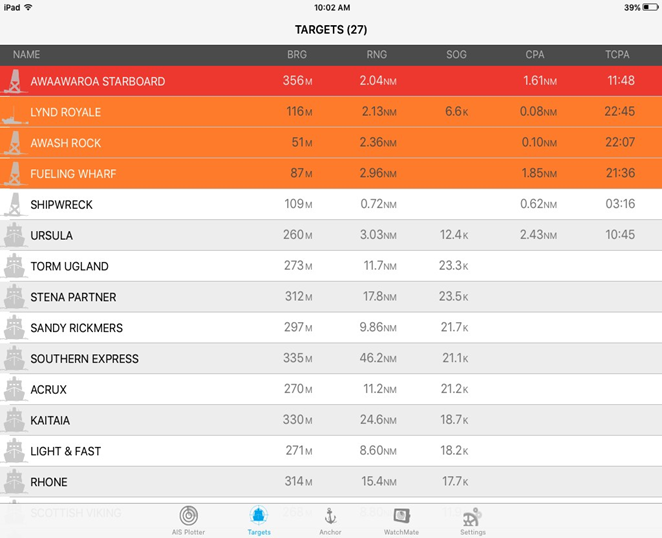Sort targets by NAME column header
This screenshot has width=662, height=538.
point(26,54)
